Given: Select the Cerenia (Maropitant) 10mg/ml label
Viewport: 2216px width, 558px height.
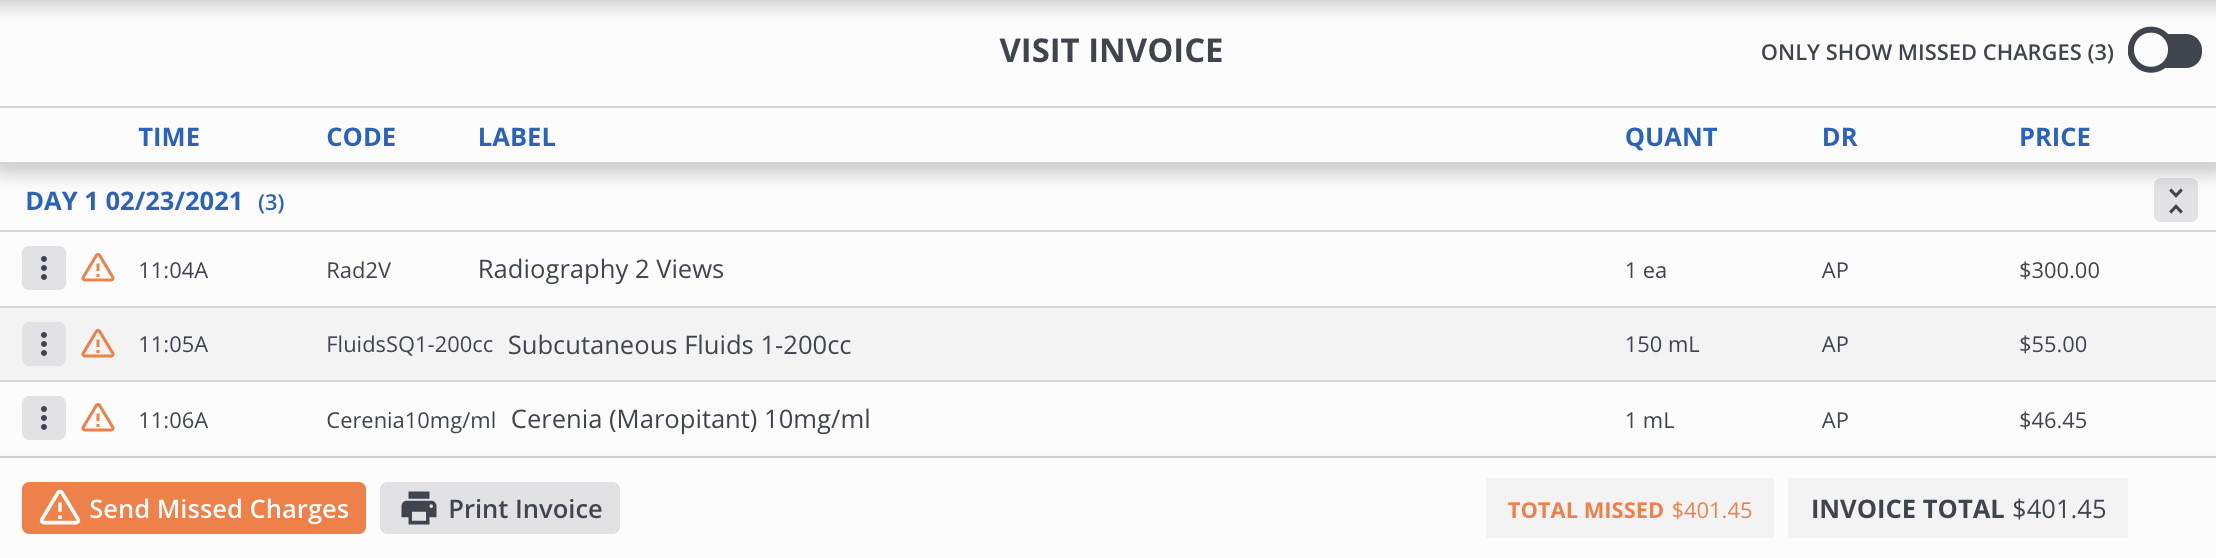Looking at the screenshot, I should (690, 419).
